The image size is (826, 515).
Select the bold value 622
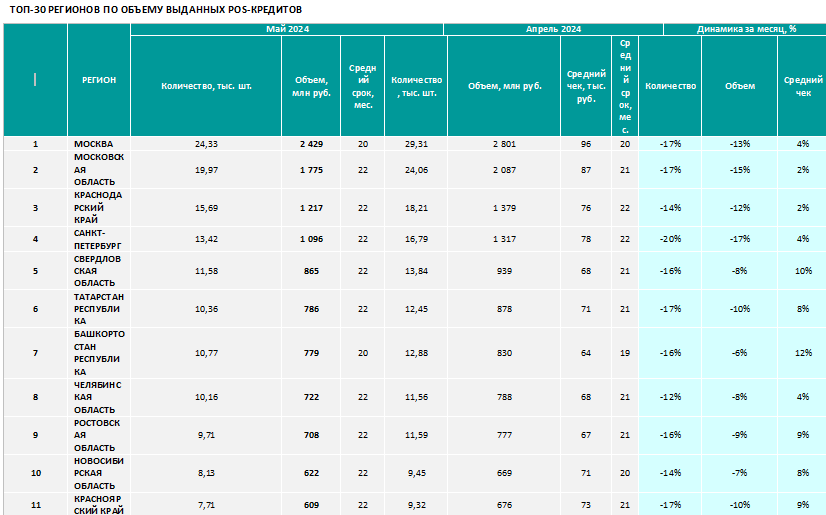311,473
